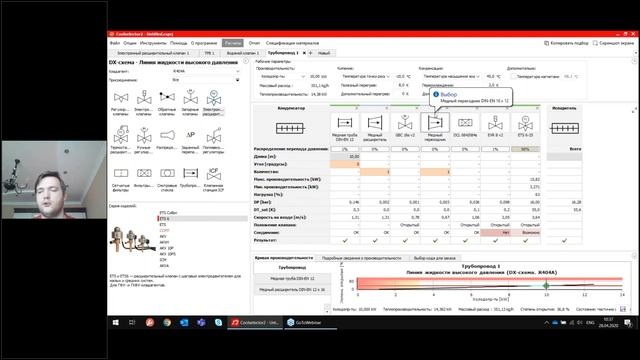
Task: Click the copper pipe DIN-EN 12 component in line
Action: click(345, 123)
